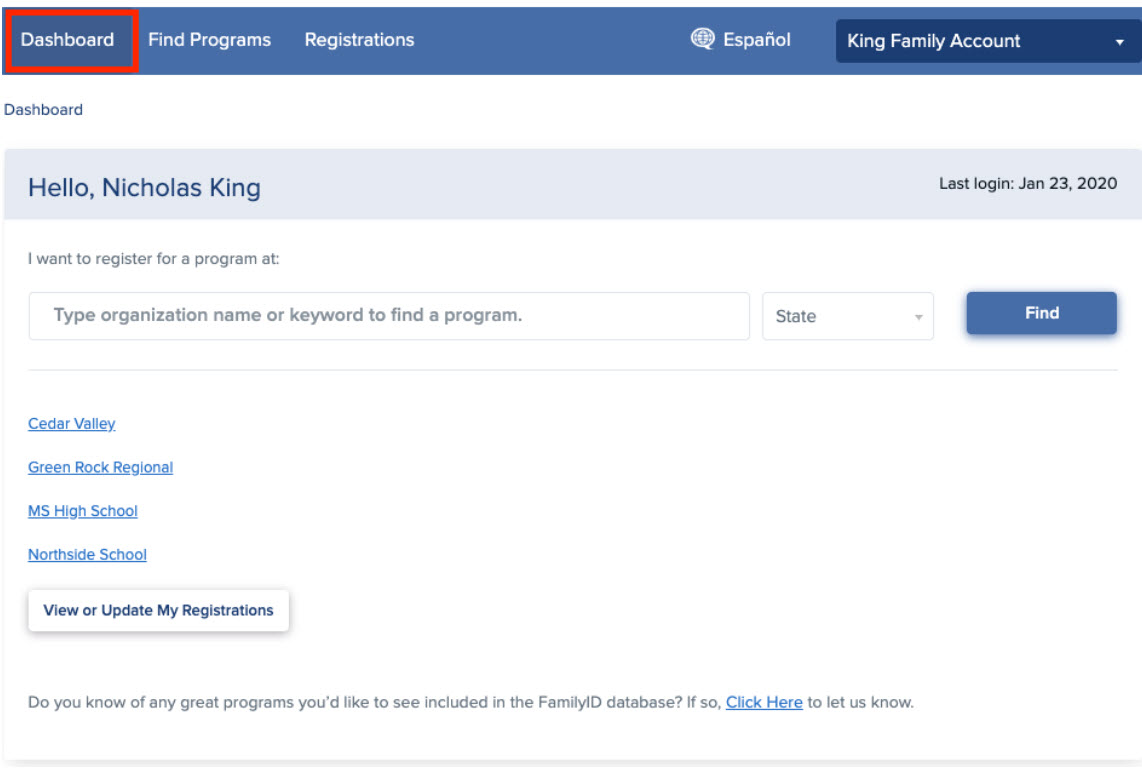
Task: Click the Dashboard breadcrumb
Action: coord(44,110)
